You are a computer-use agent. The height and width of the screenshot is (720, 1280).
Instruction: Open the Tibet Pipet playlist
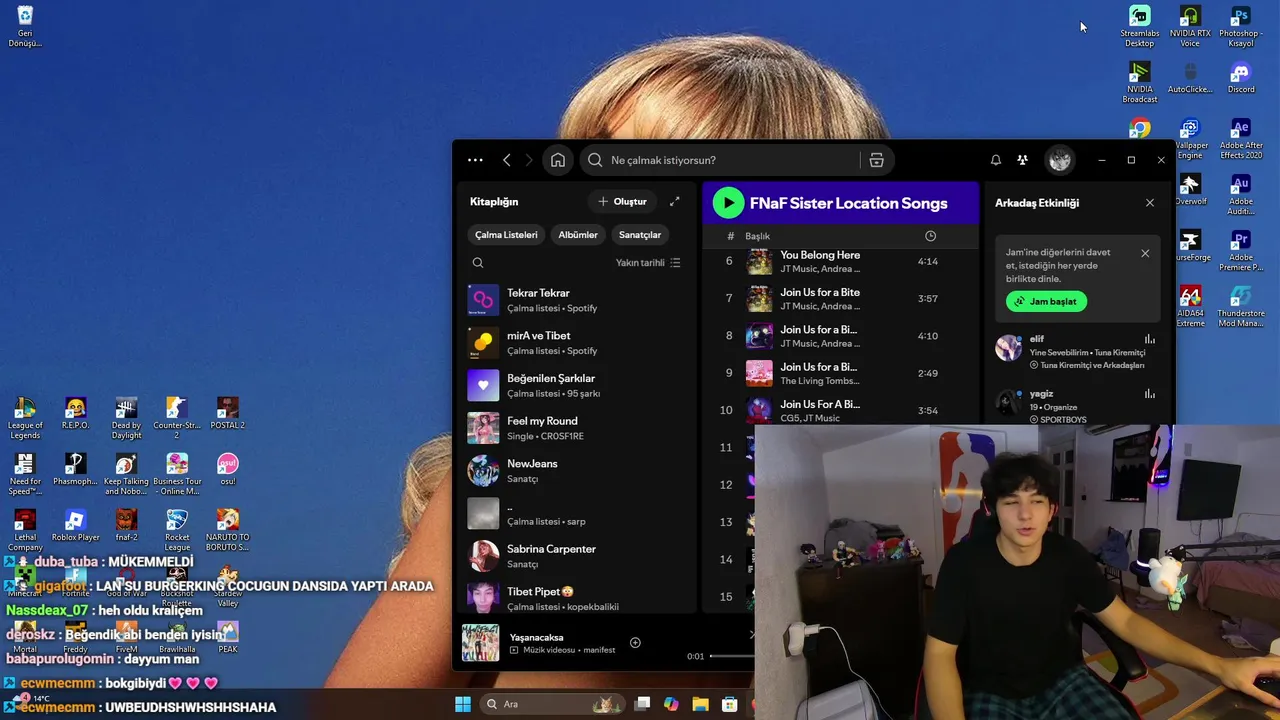577,599
